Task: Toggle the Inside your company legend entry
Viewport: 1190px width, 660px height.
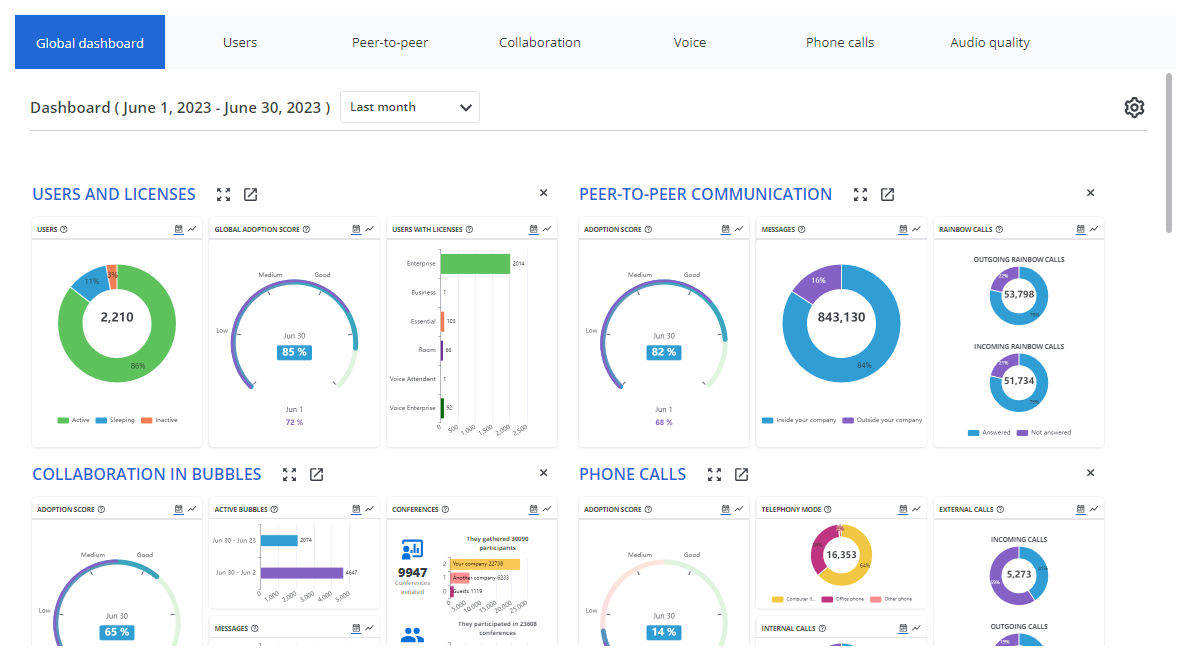Action: [799, 420]
